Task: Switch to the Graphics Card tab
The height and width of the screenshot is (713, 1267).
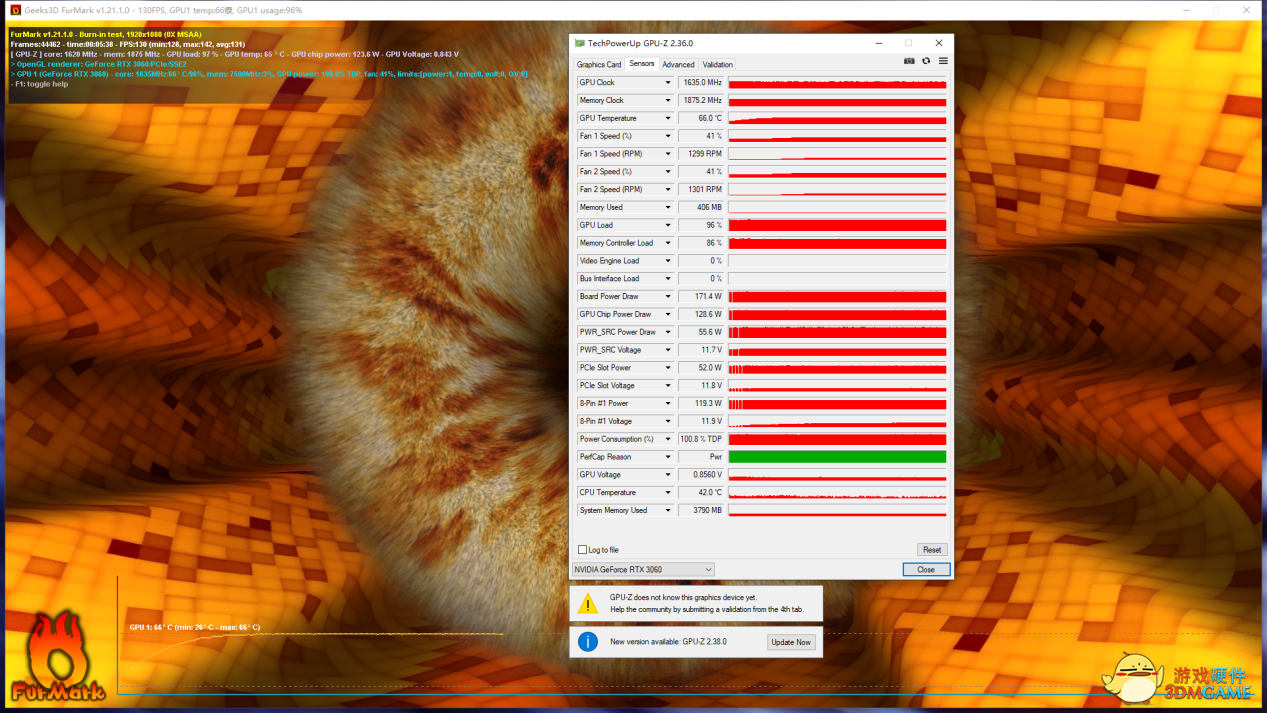Action: point(599,65)
